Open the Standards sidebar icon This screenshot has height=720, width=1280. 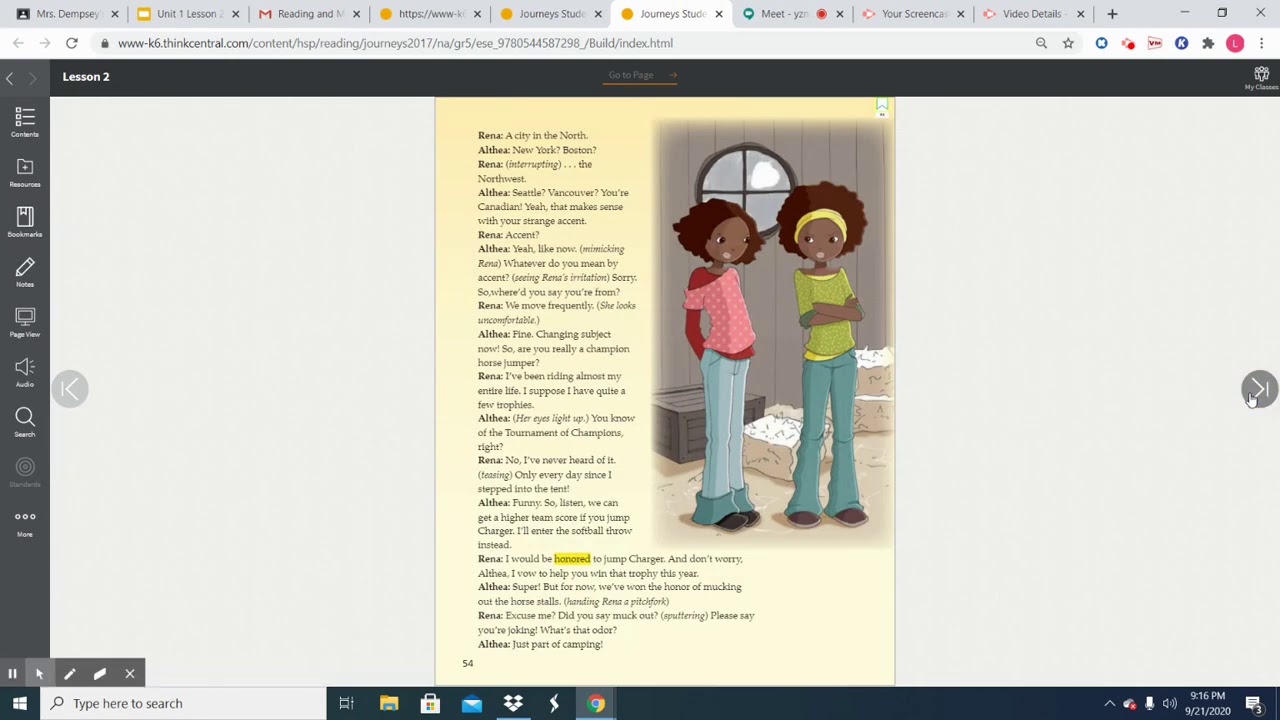click(x=25, y=472)
